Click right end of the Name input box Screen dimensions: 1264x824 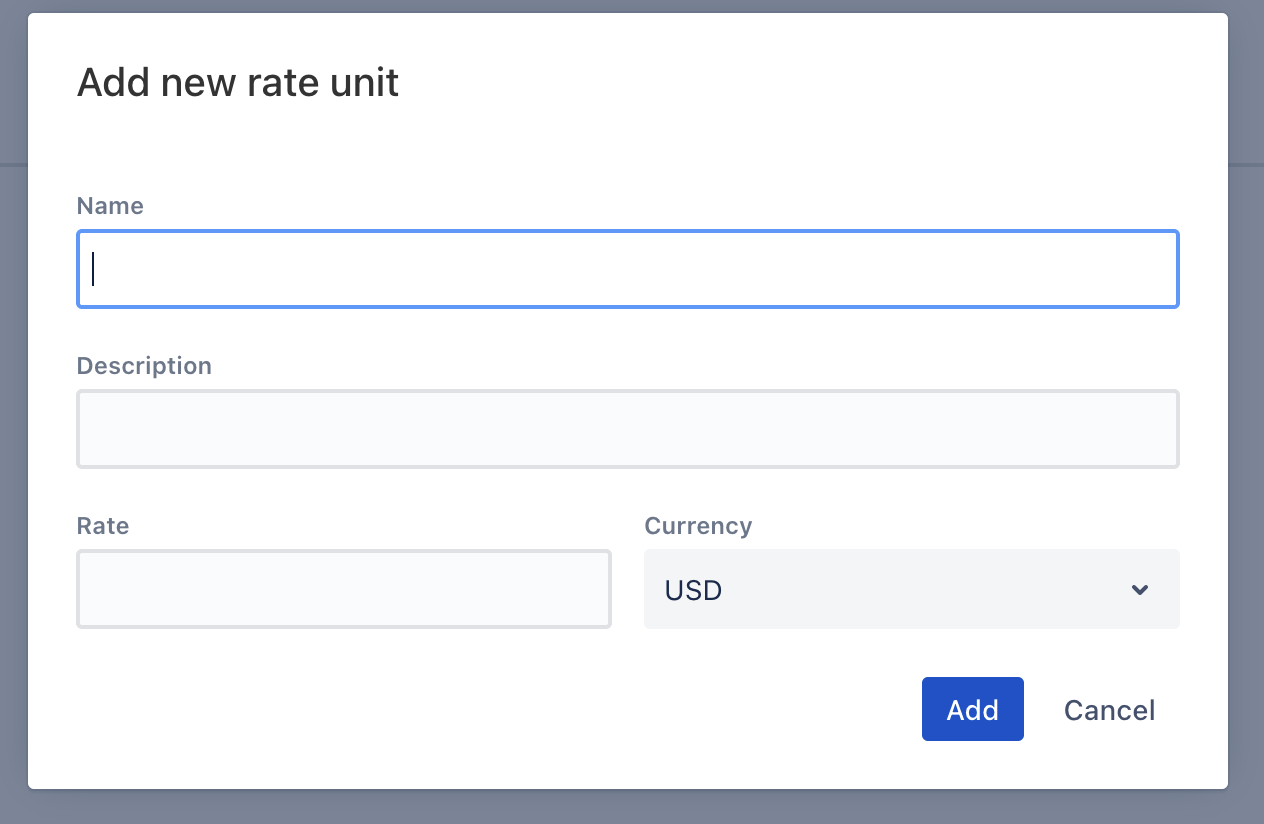(1150, 269)
